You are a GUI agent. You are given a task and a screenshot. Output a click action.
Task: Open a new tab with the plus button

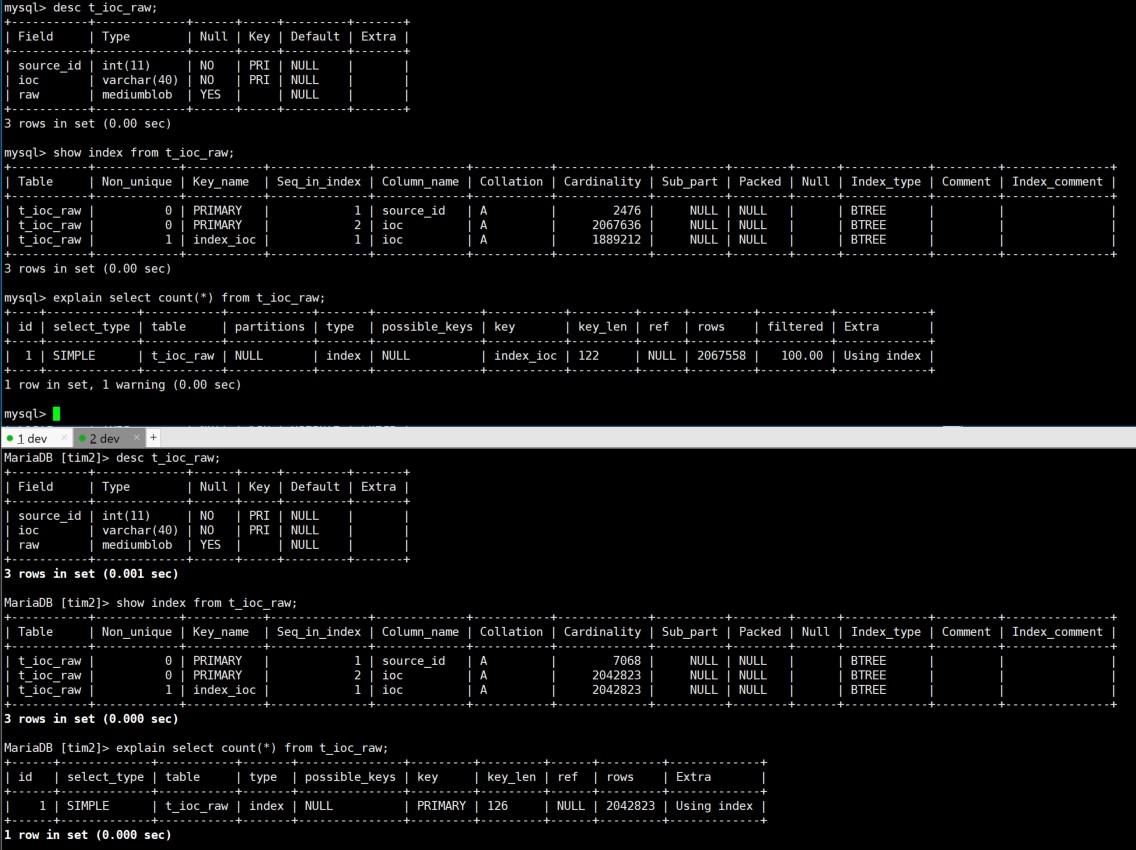click(153, 438)
